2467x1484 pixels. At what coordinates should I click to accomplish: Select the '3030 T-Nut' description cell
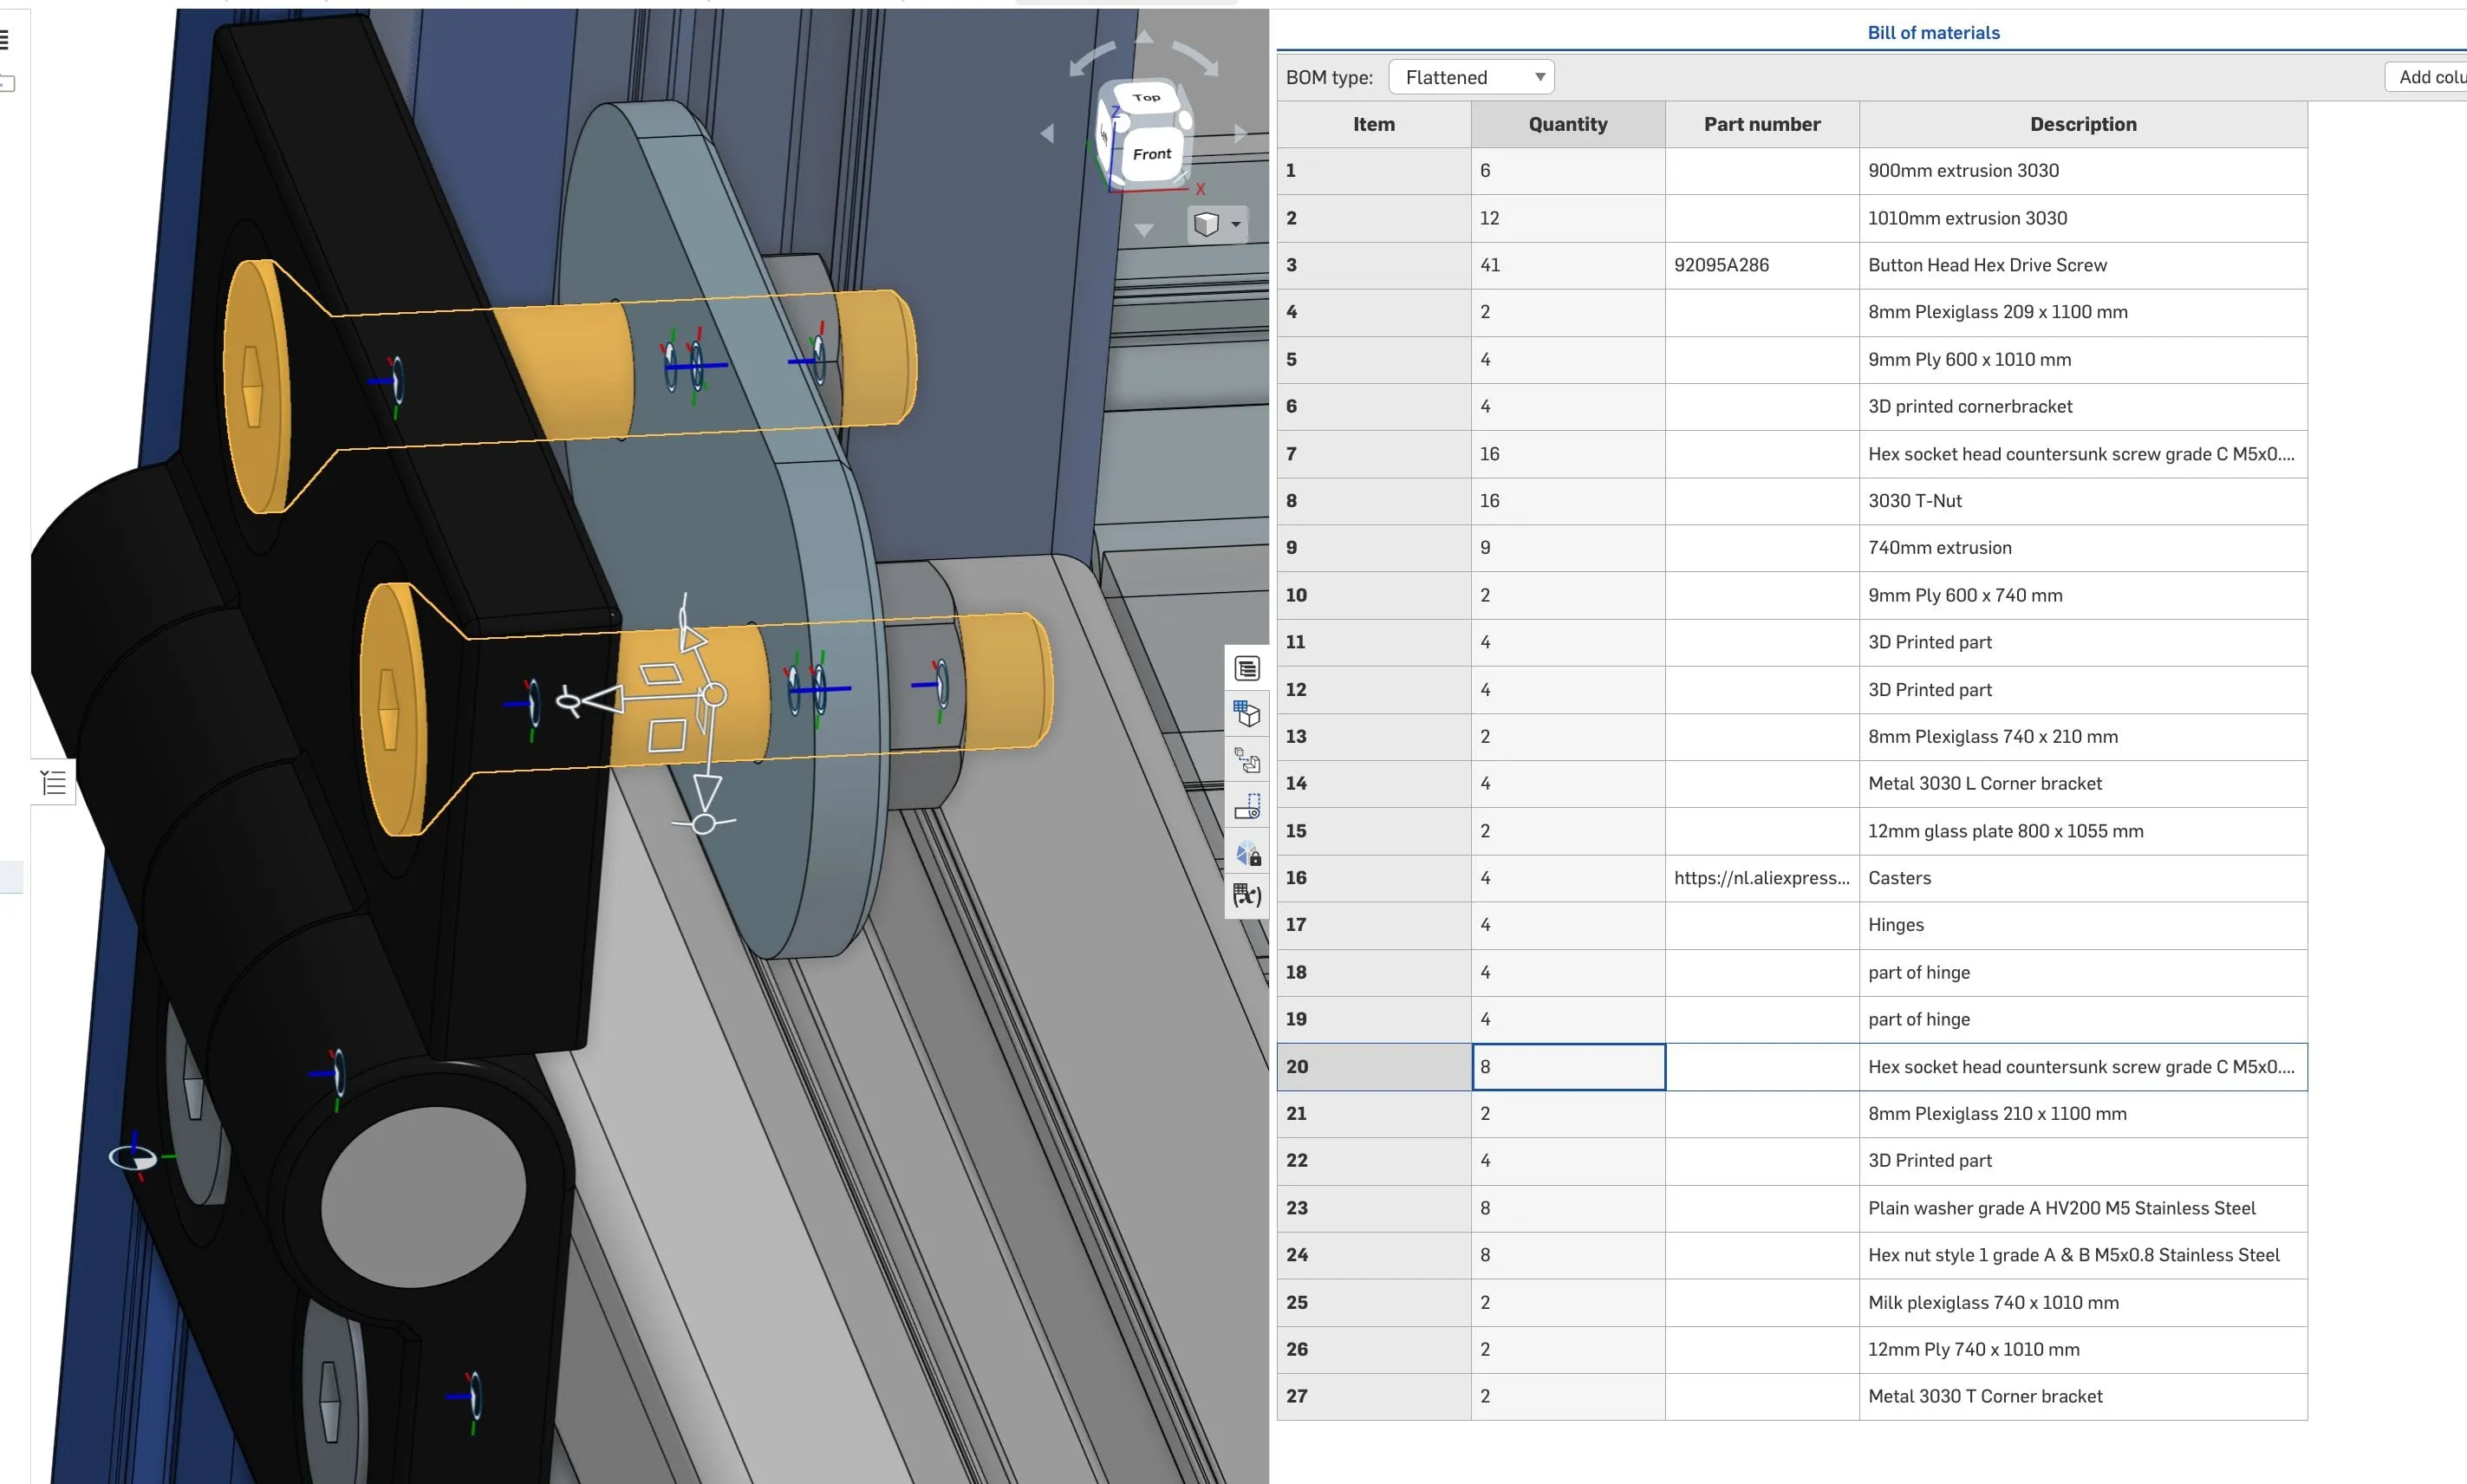[2083, 501]
